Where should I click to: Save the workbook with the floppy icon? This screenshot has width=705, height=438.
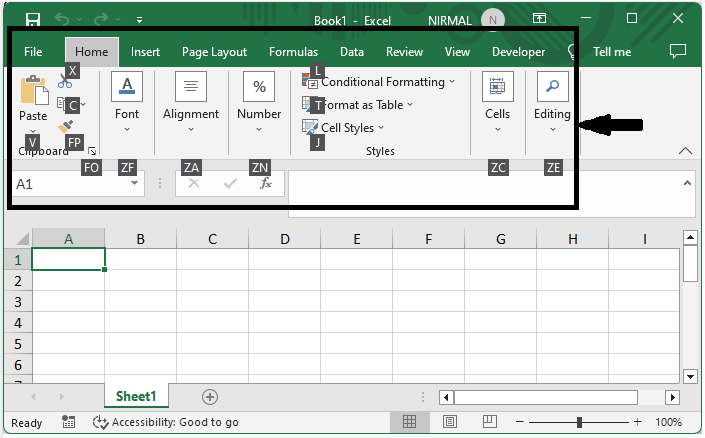pyautogui.click(x=33, y=20)
